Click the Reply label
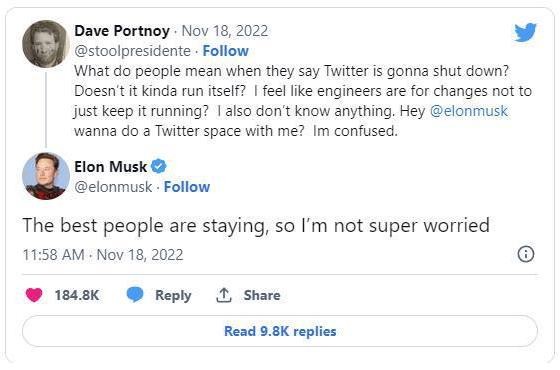 pos(173,295)
